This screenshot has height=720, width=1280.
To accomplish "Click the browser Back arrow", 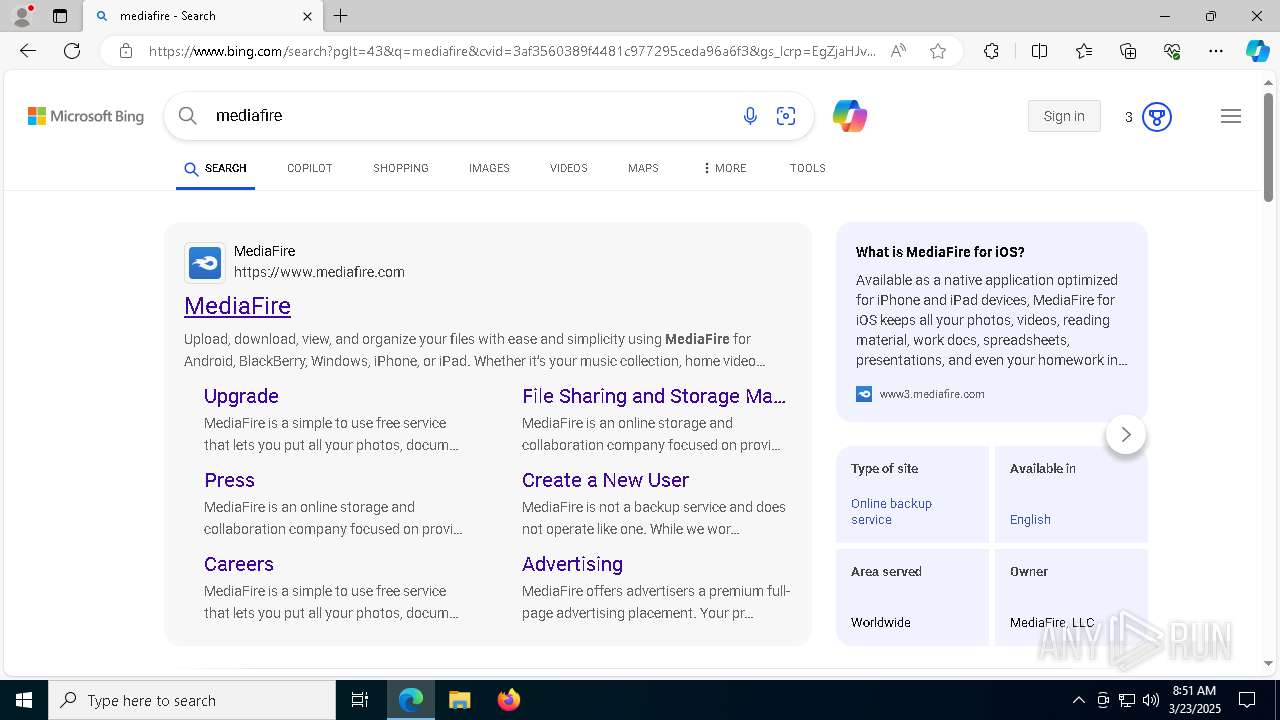I will pos(28,51).
